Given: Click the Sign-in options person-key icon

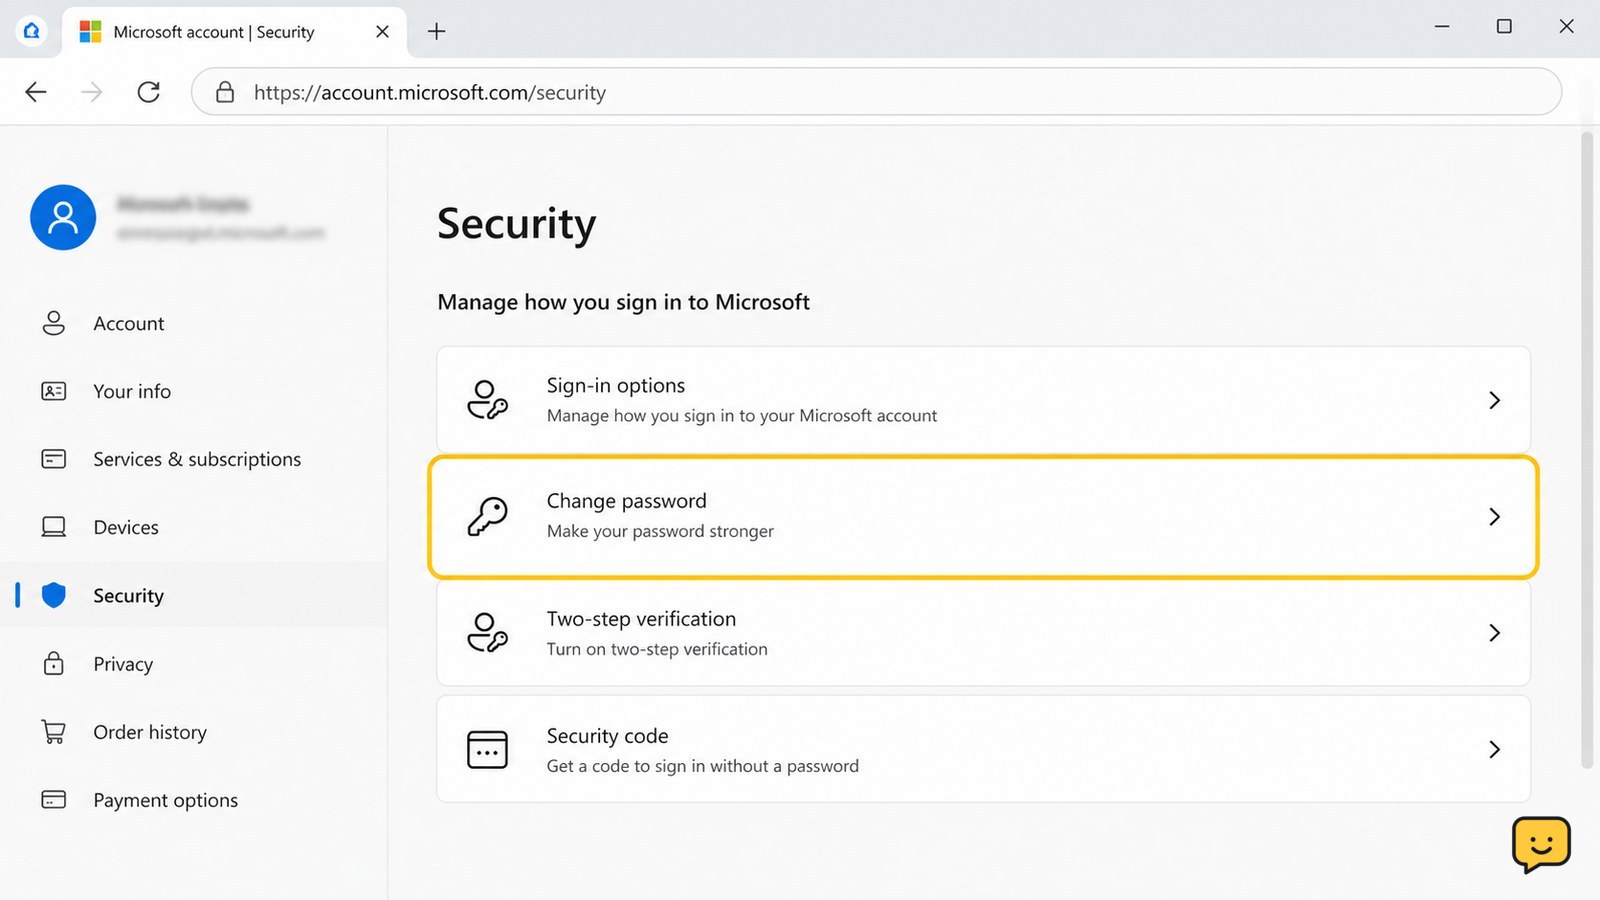Looking at the screenshot, I should point(488,400).
